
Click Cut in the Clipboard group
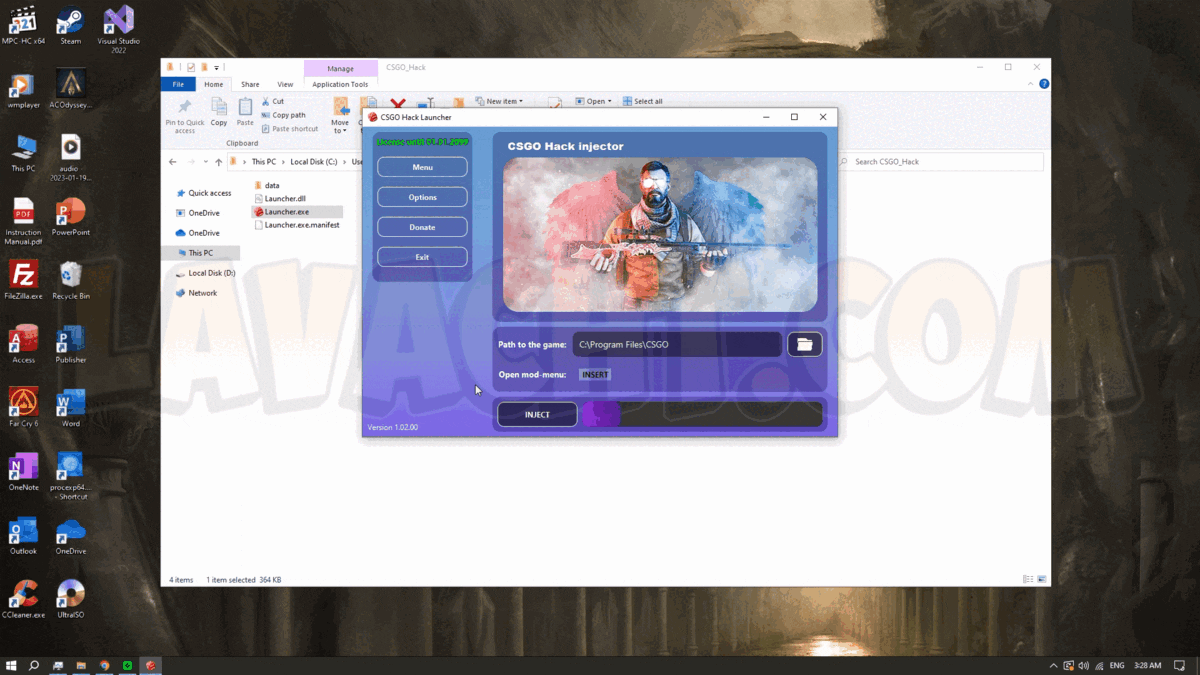[273, 101]
